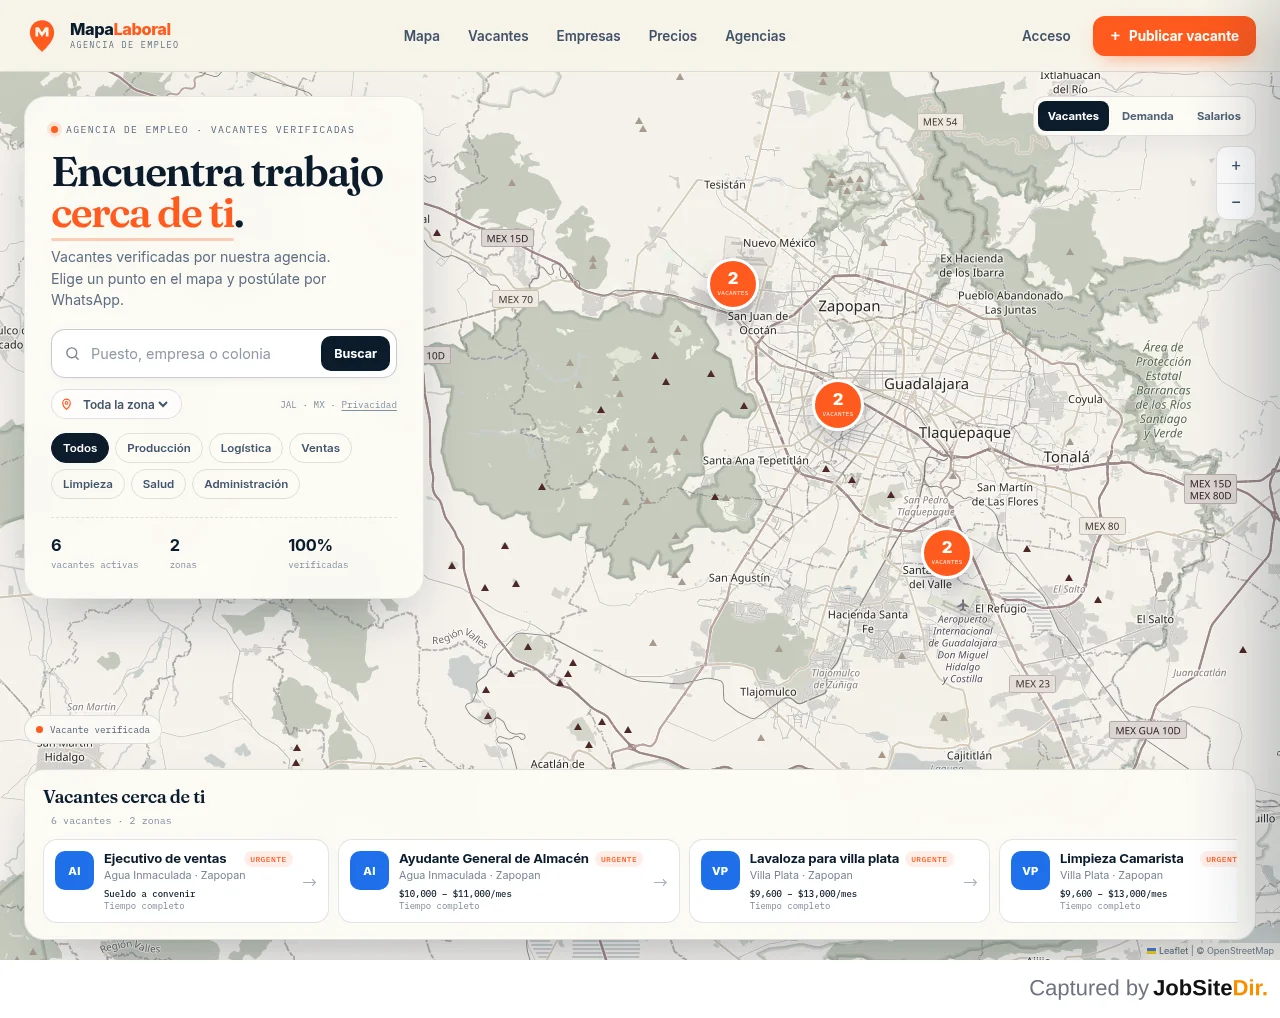Open the Santa del Valle vacancies cluster
Viewport: 1280px width, 1018px height.
tap(947, 552)
